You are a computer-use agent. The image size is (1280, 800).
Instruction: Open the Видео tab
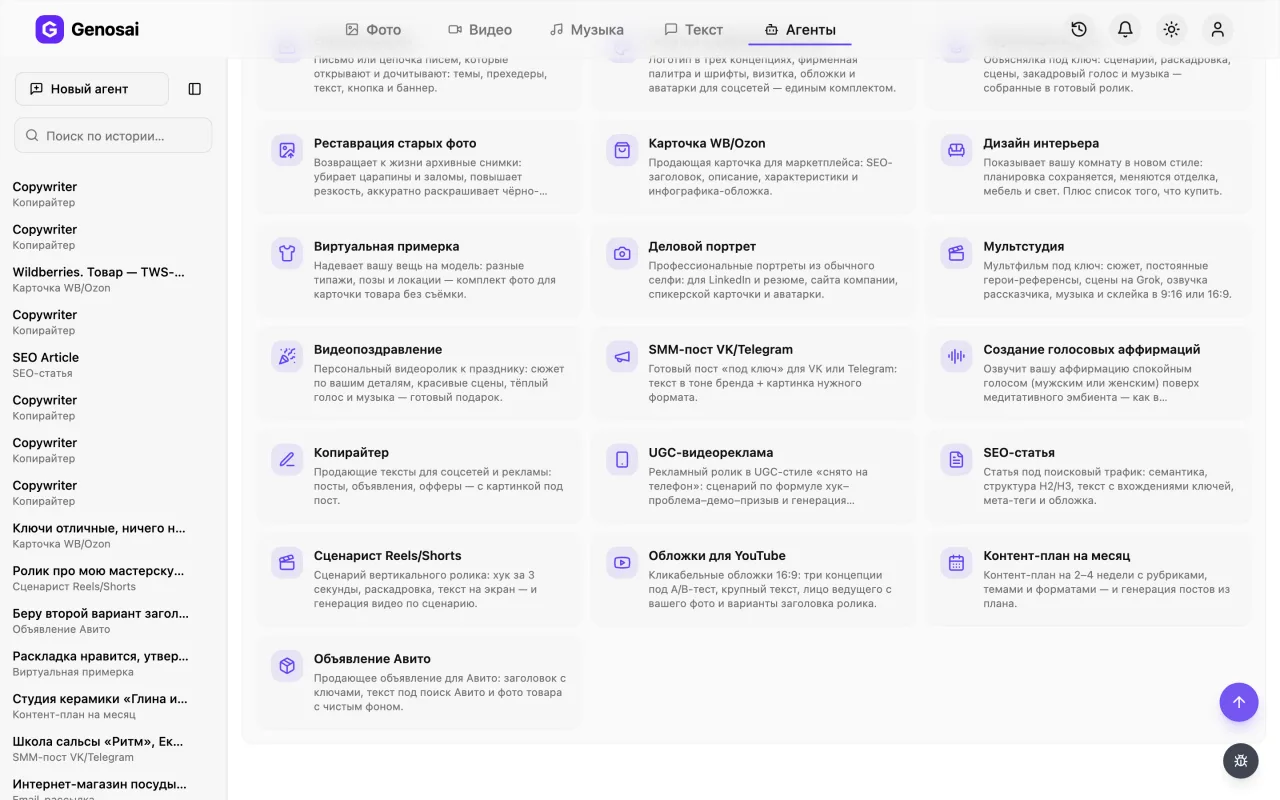click(x=480, y=30)
